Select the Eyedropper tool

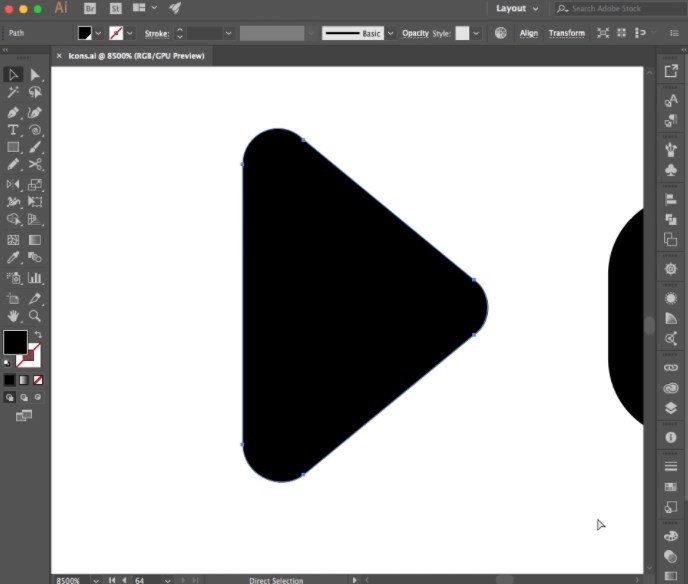coord(13,257)
